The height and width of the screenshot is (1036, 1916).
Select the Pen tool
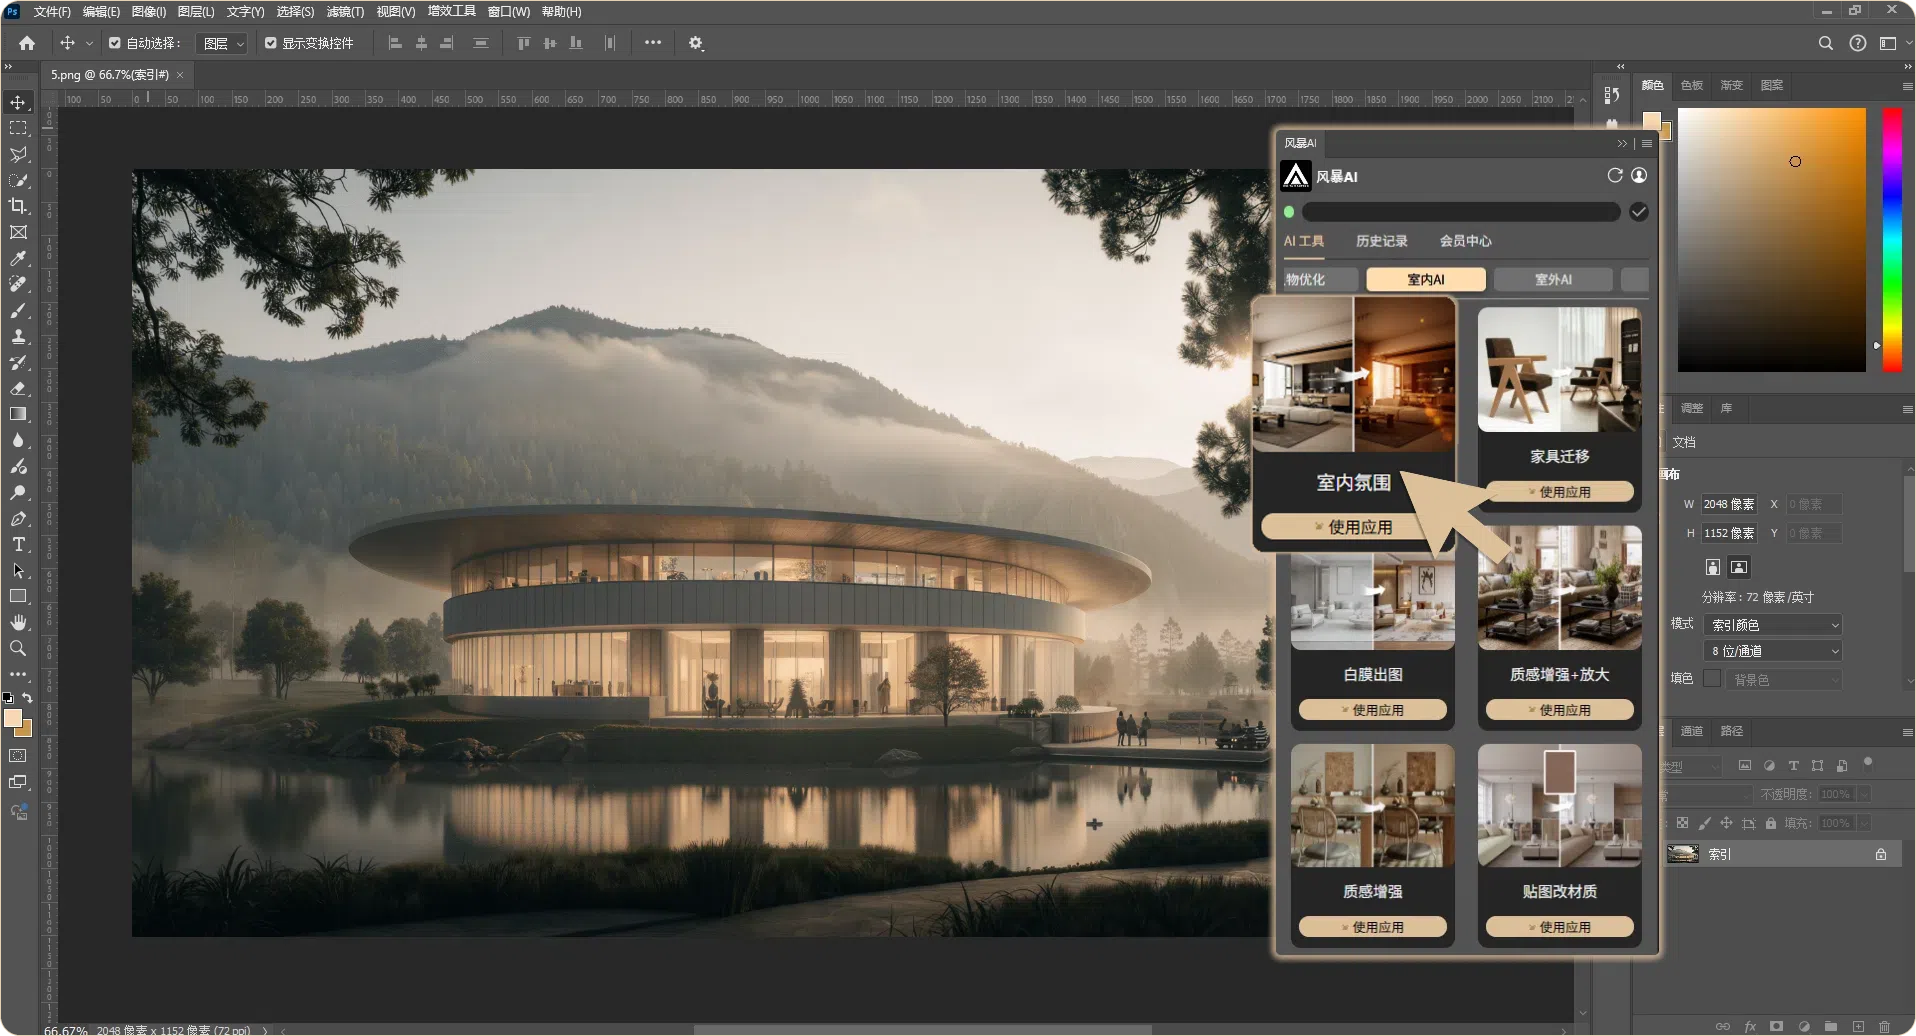[x=18, y=519]
